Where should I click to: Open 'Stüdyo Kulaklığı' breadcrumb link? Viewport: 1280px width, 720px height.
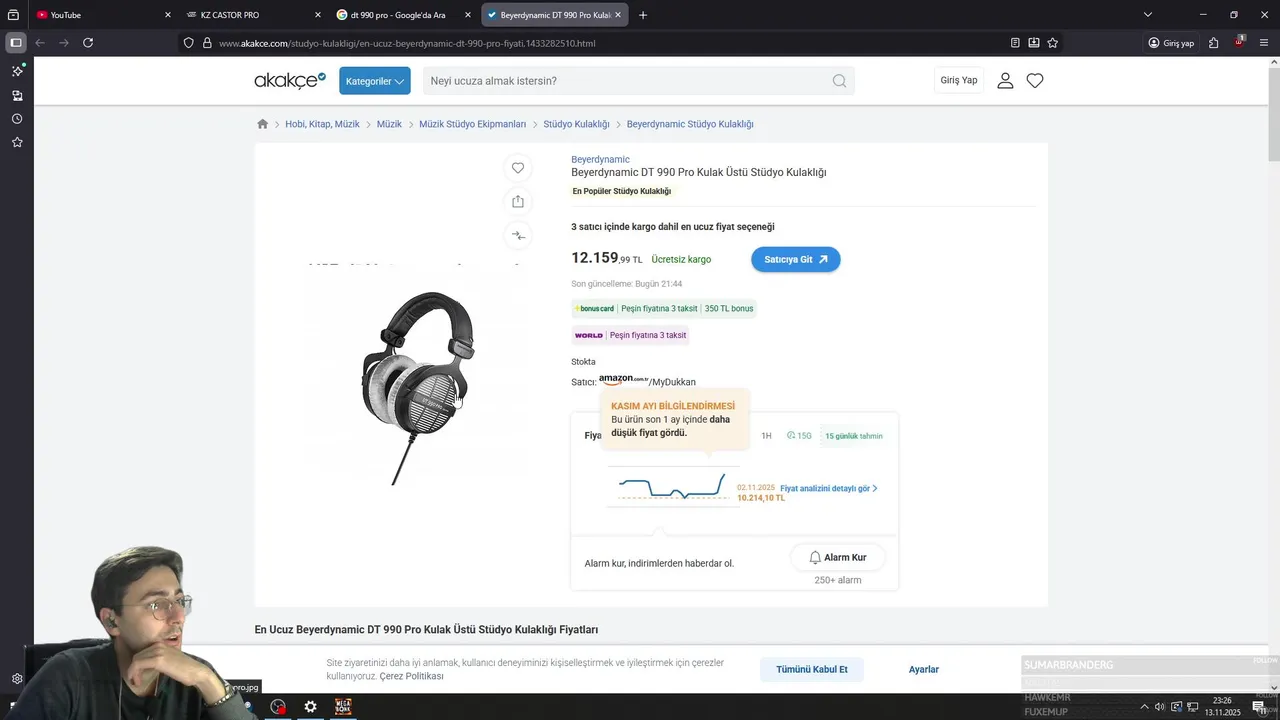tap(576, 124)
